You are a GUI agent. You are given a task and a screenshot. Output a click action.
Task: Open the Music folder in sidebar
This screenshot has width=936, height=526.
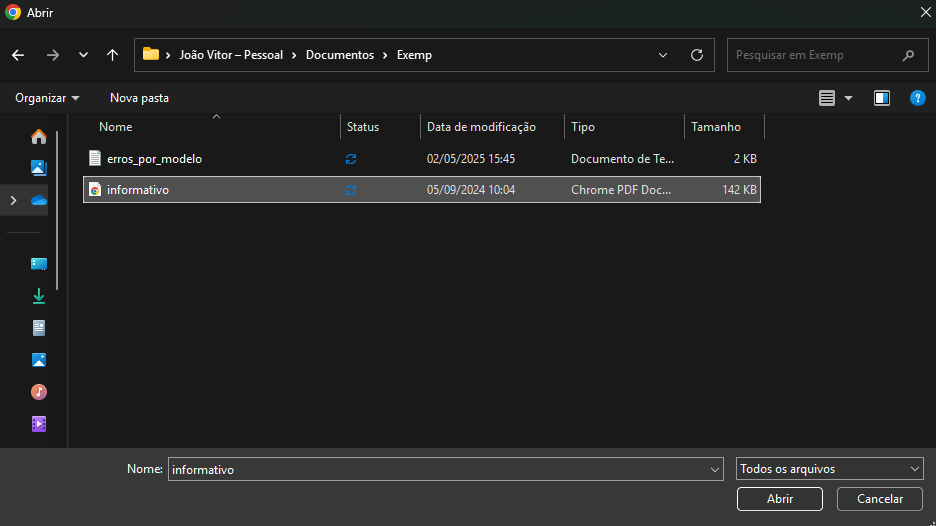pos(39,392)
